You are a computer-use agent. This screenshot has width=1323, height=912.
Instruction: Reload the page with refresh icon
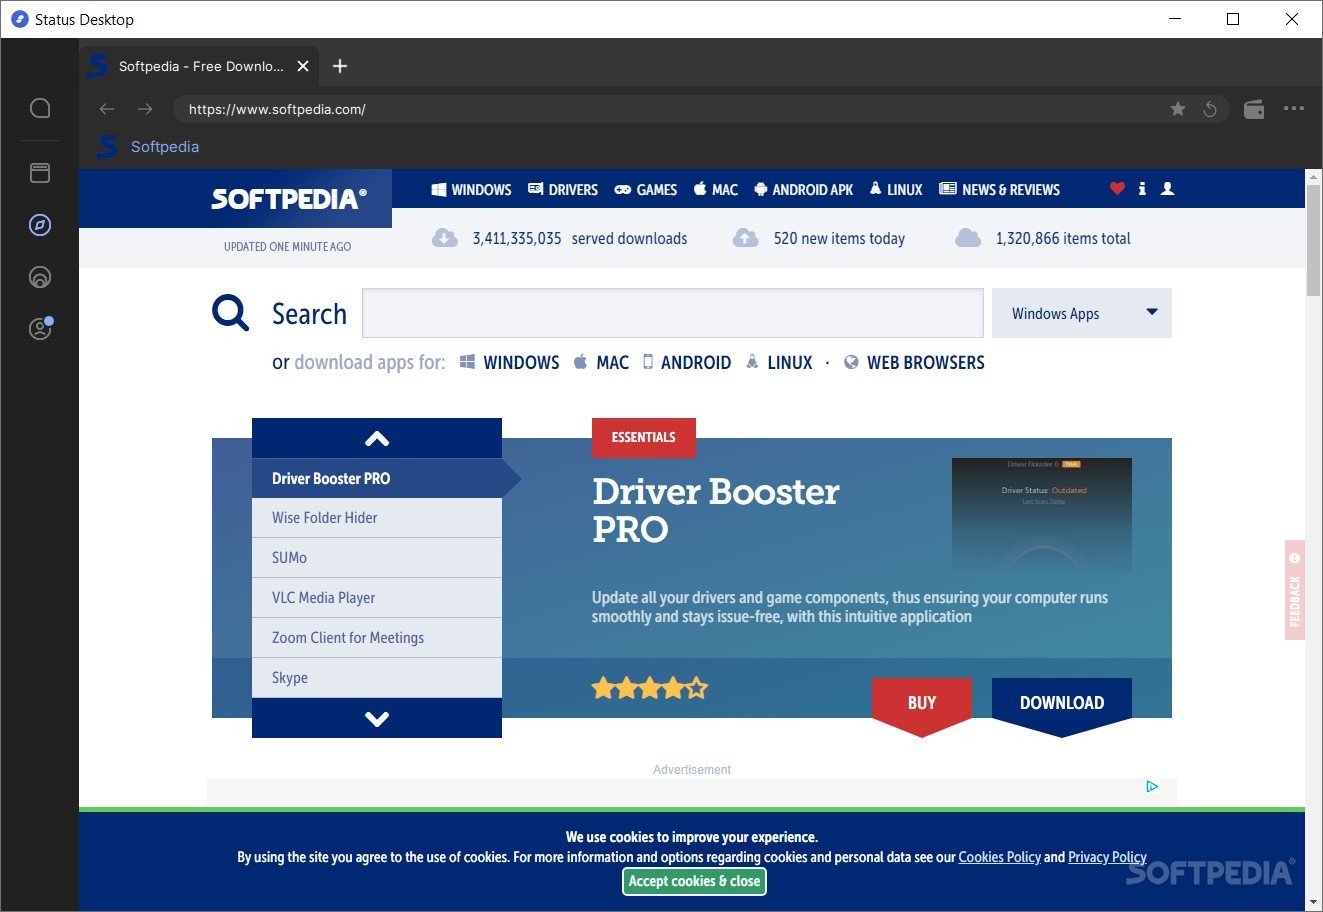tap(1210, 109)
